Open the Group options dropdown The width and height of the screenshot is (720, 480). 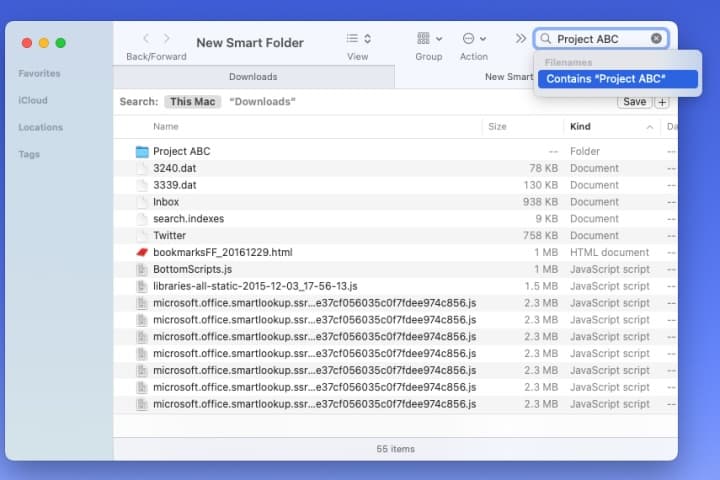(430, 39)
